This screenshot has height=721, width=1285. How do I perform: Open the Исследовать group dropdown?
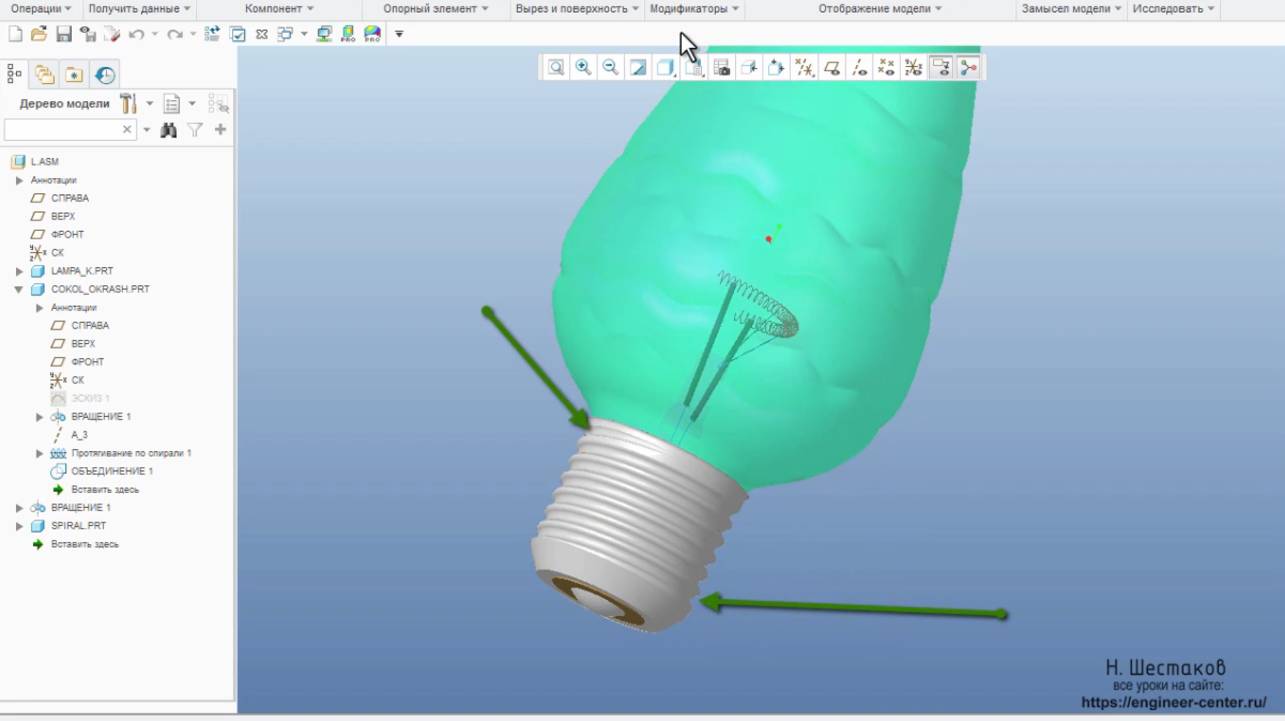(x=1174, y=9)
